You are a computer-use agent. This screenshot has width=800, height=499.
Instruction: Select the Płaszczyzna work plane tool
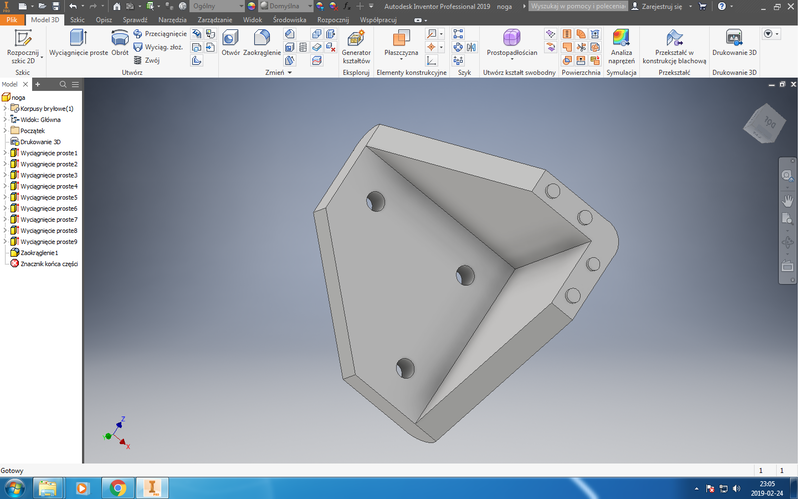(401, 44)
